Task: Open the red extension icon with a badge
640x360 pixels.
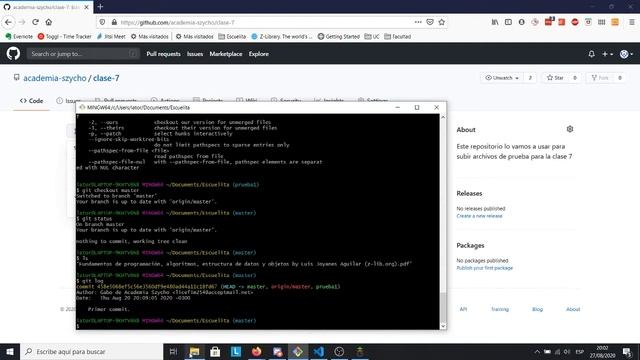Action: 549,22
